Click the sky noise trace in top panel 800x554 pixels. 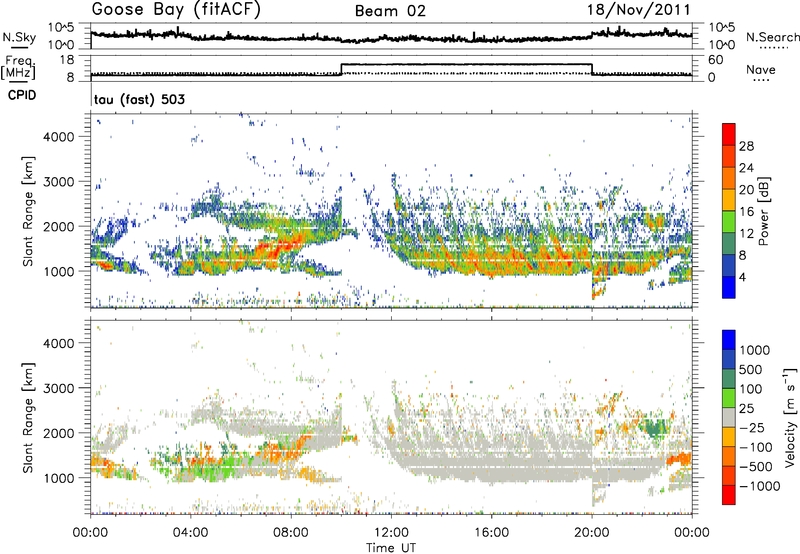pyautogui.click(x=391, y=37)
